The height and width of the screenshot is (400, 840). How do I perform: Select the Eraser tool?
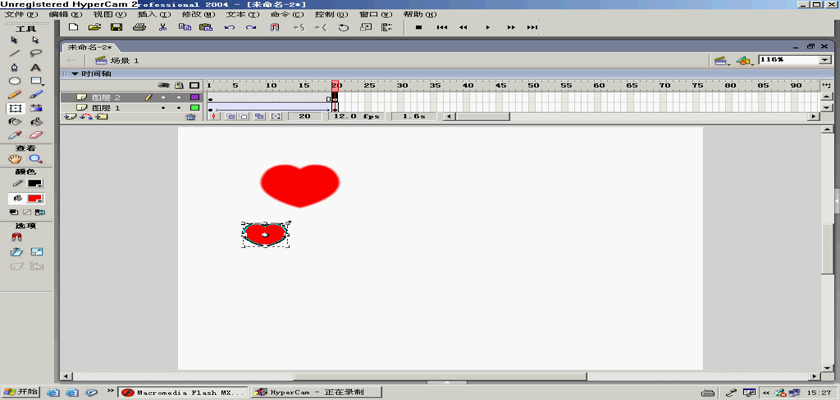click(x=35, y=135)
